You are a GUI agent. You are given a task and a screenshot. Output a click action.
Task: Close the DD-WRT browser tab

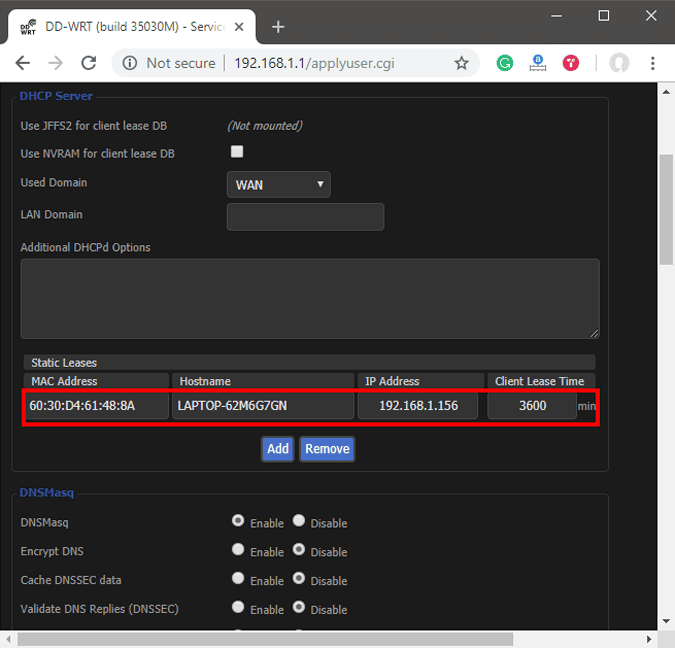239,27
